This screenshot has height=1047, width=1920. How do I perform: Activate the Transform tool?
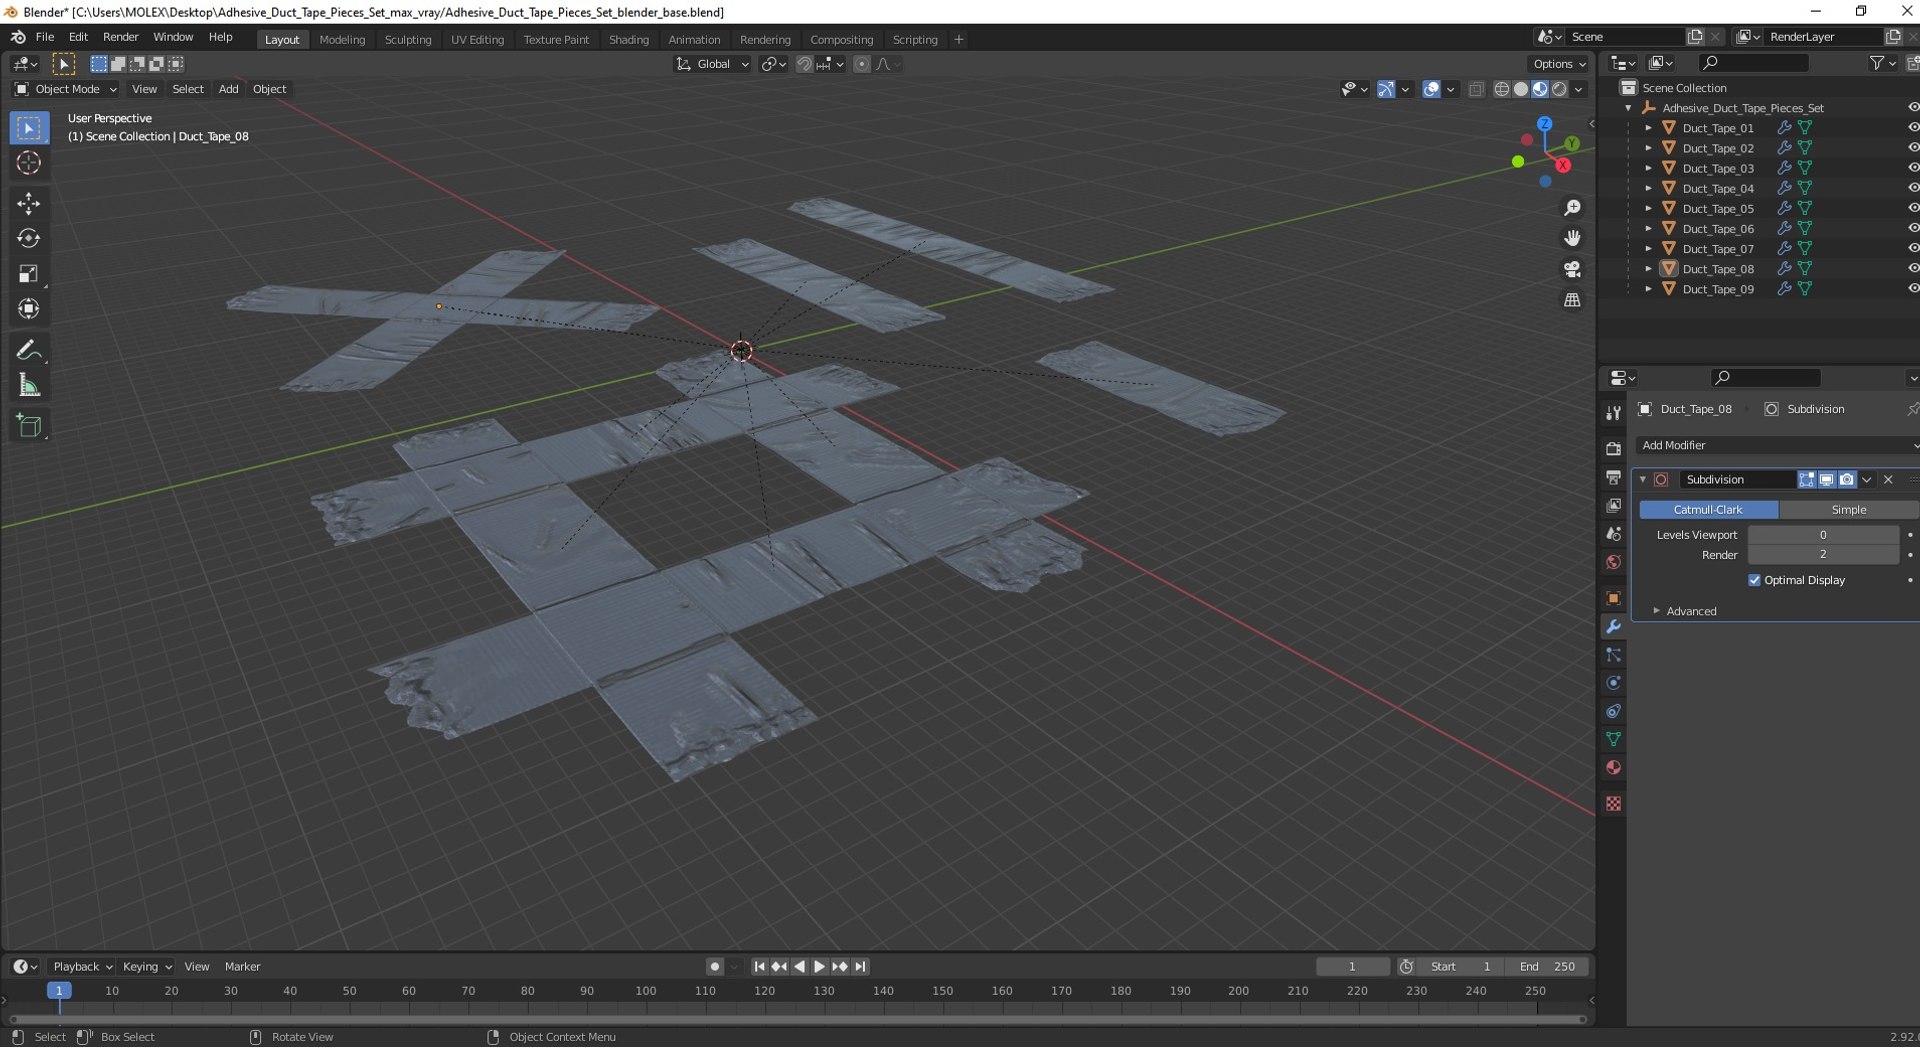click(28, 308)
